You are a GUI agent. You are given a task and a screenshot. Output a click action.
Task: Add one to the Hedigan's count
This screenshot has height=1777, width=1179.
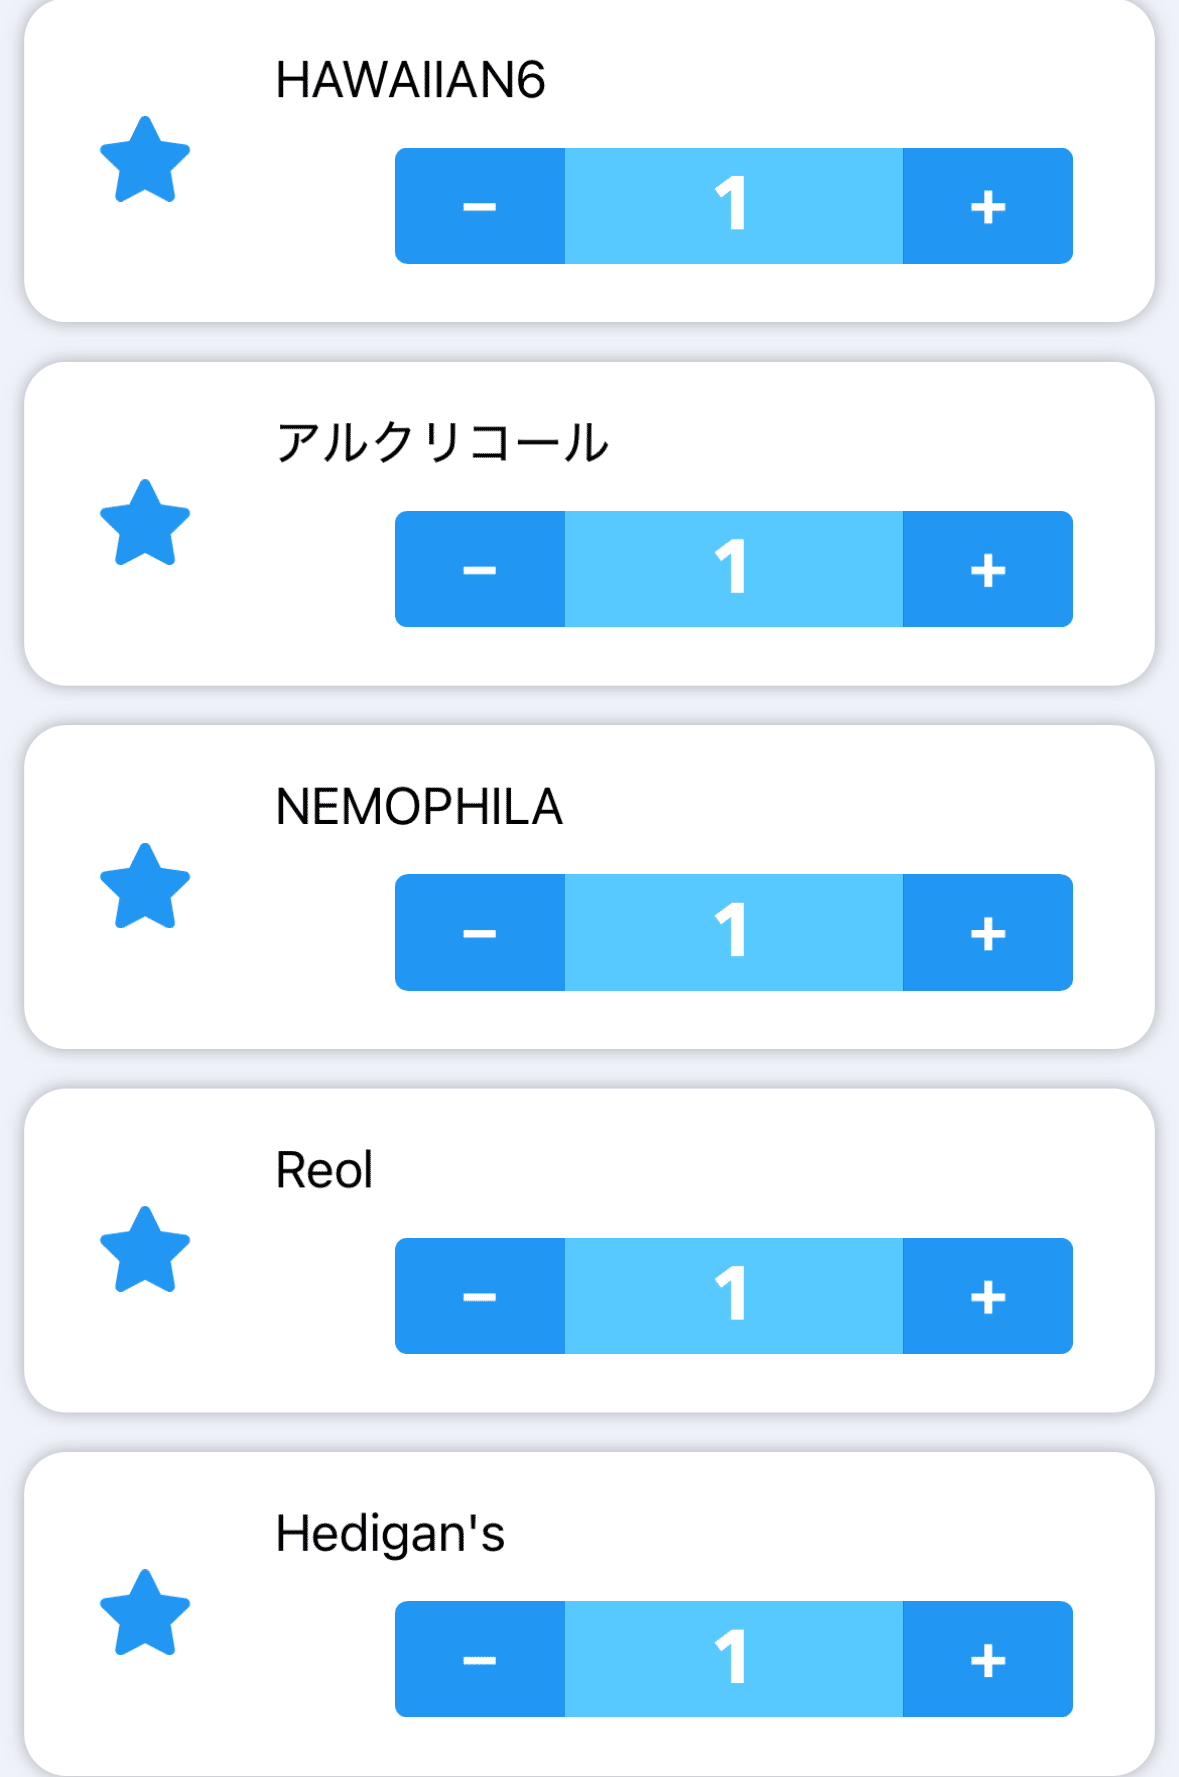point(987,1659)
